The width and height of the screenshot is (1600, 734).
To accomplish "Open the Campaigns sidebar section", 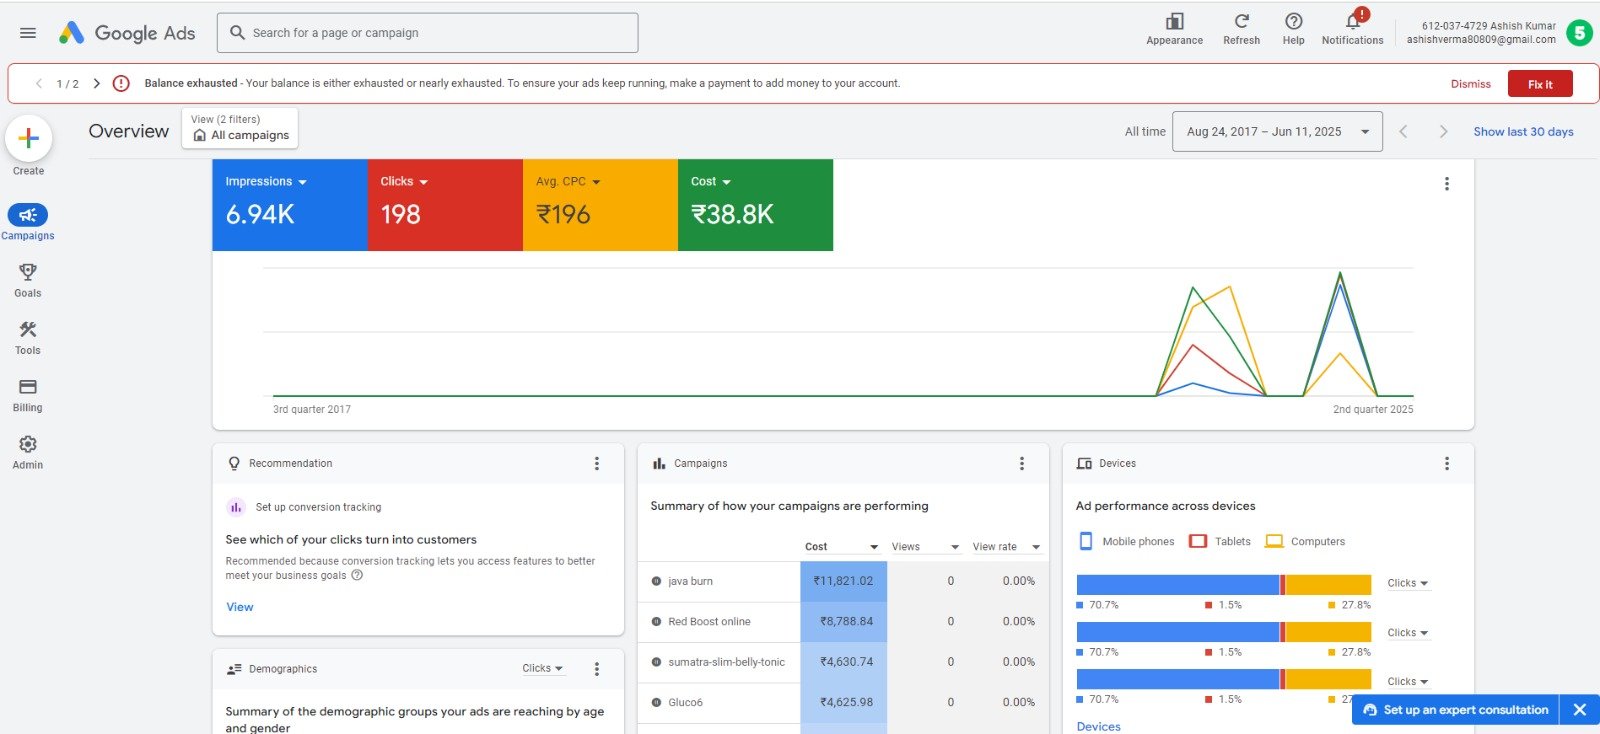I will (x=28, y=222).
